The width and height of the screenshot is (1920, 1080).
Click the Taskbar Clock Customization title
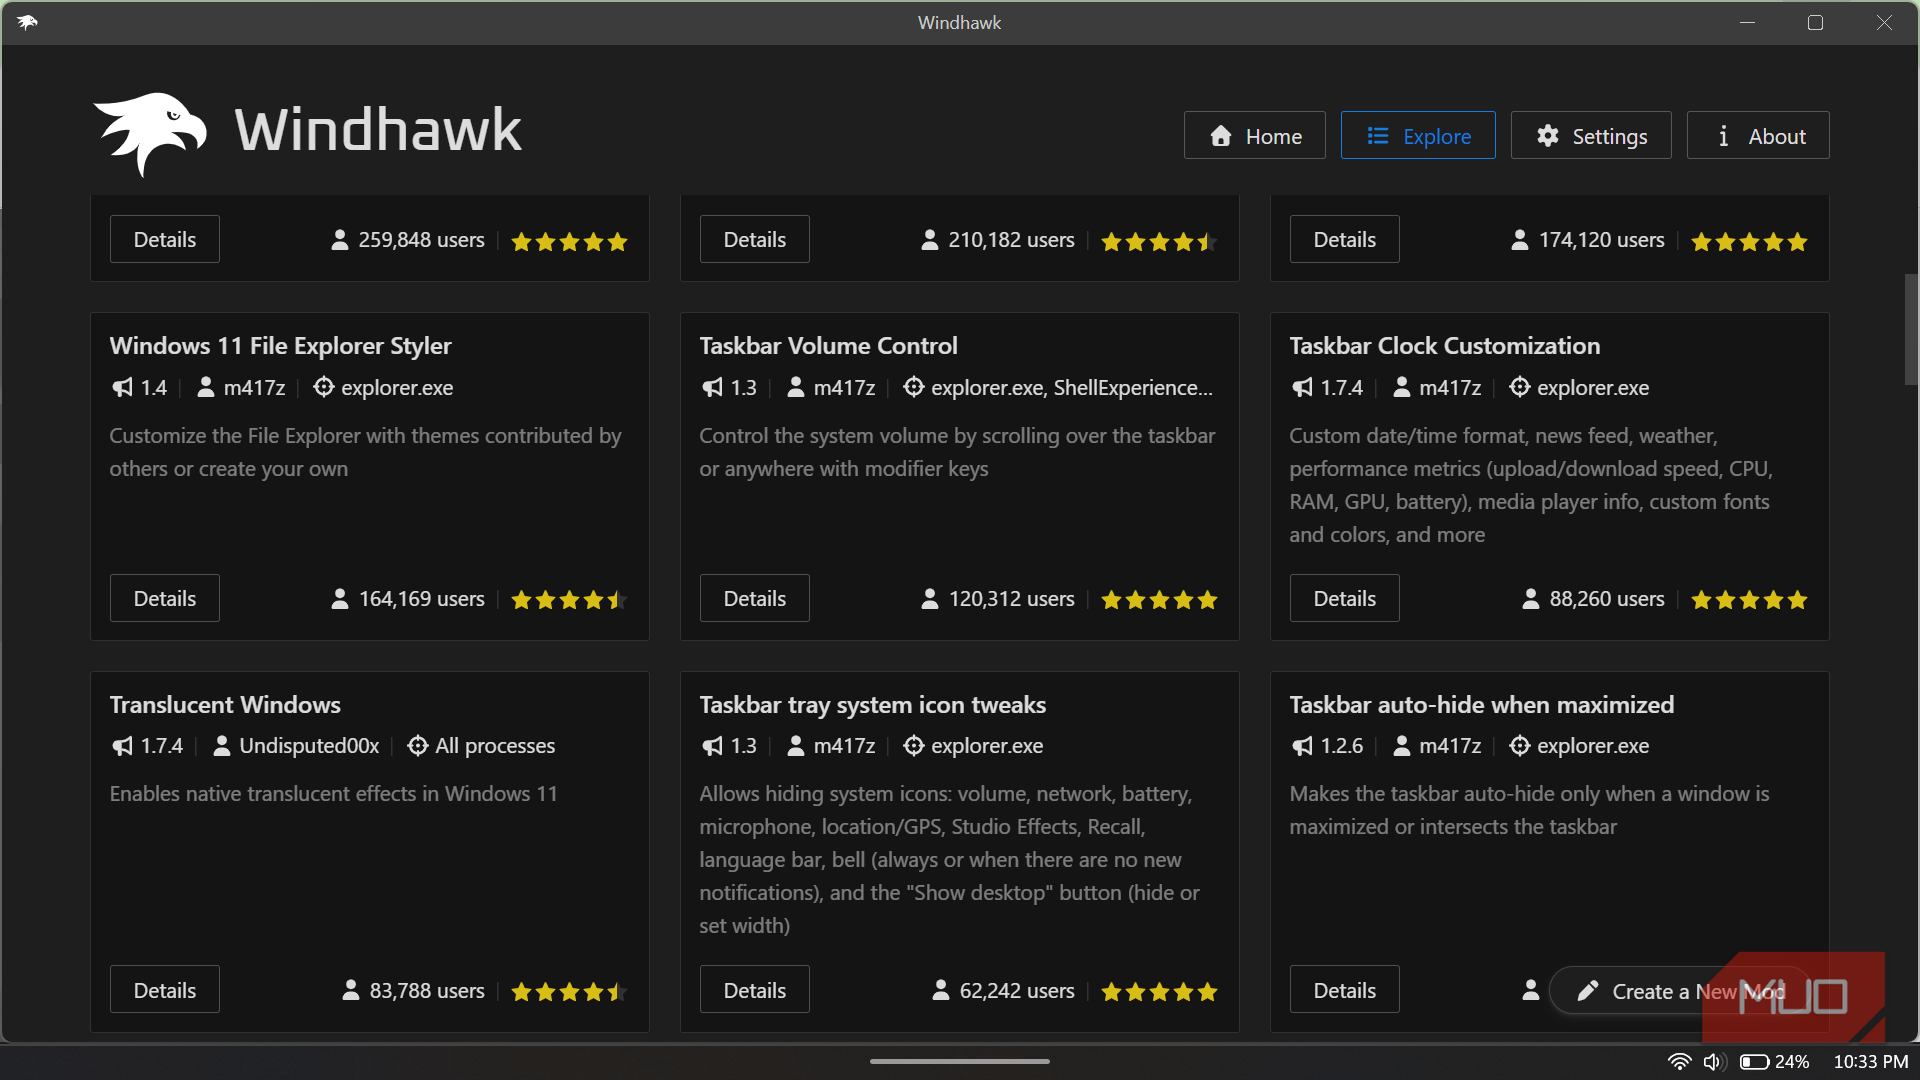point(1445,346)
